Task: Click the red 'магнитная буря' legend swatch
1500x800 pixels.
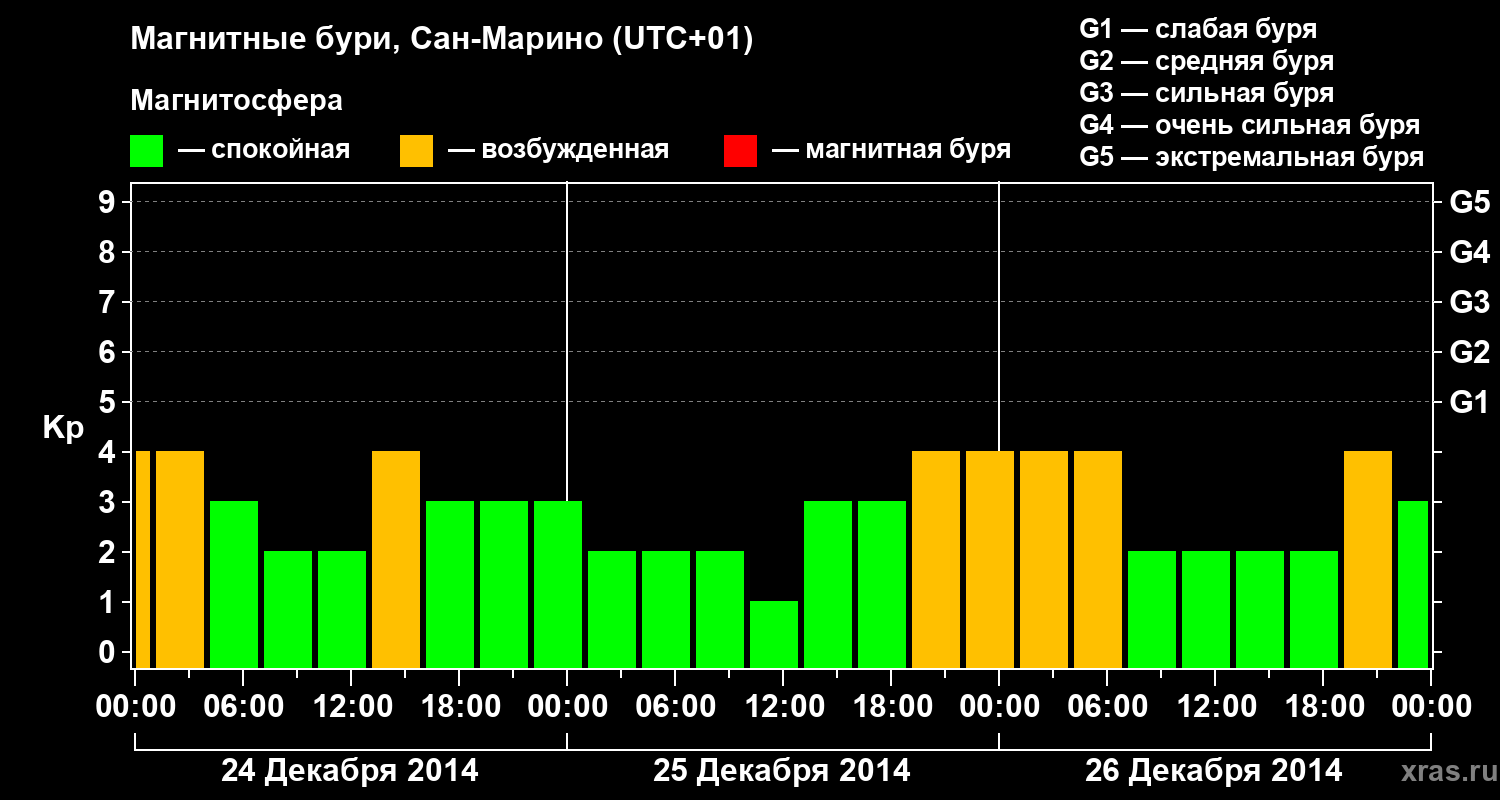Action: tap(740, 151)
